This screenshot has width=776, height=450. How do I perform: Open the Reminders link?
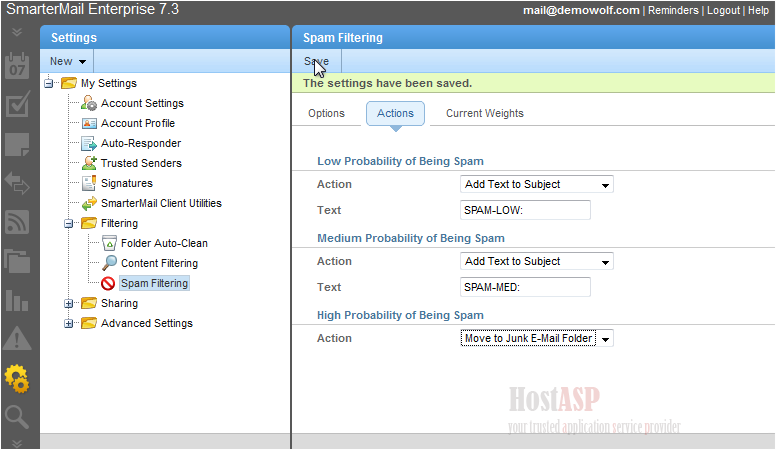coord(673,10)
